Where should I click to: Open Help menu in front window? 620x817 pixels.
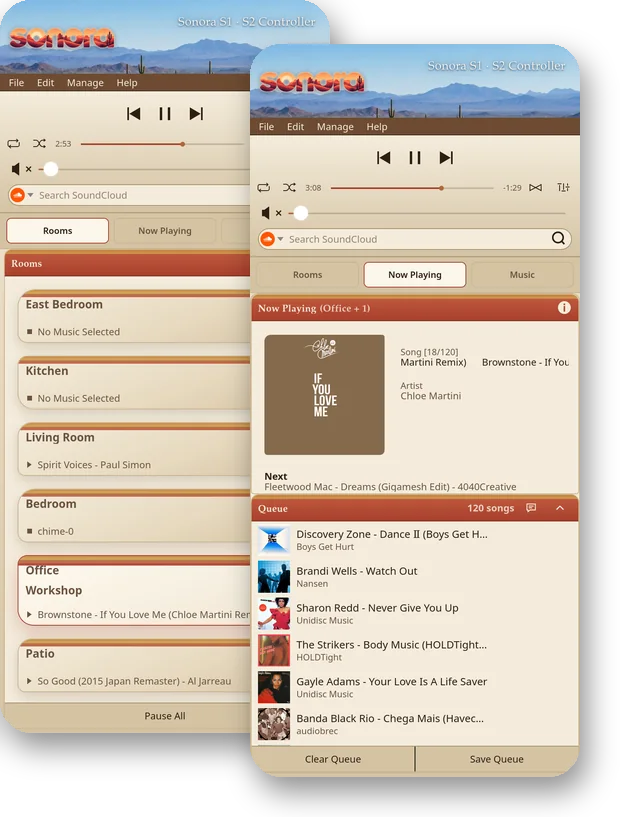pos(377,127)
